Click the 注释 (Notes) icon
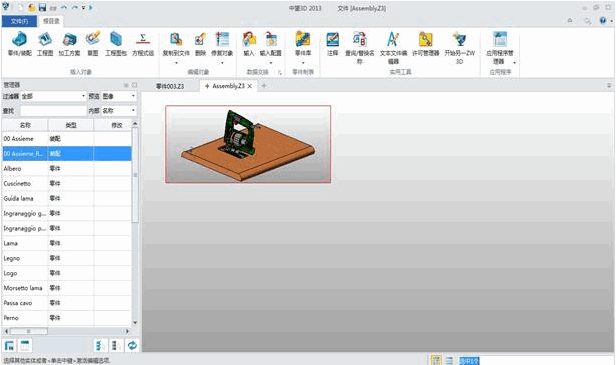This screenshot has width=616, height=365. 332,44
